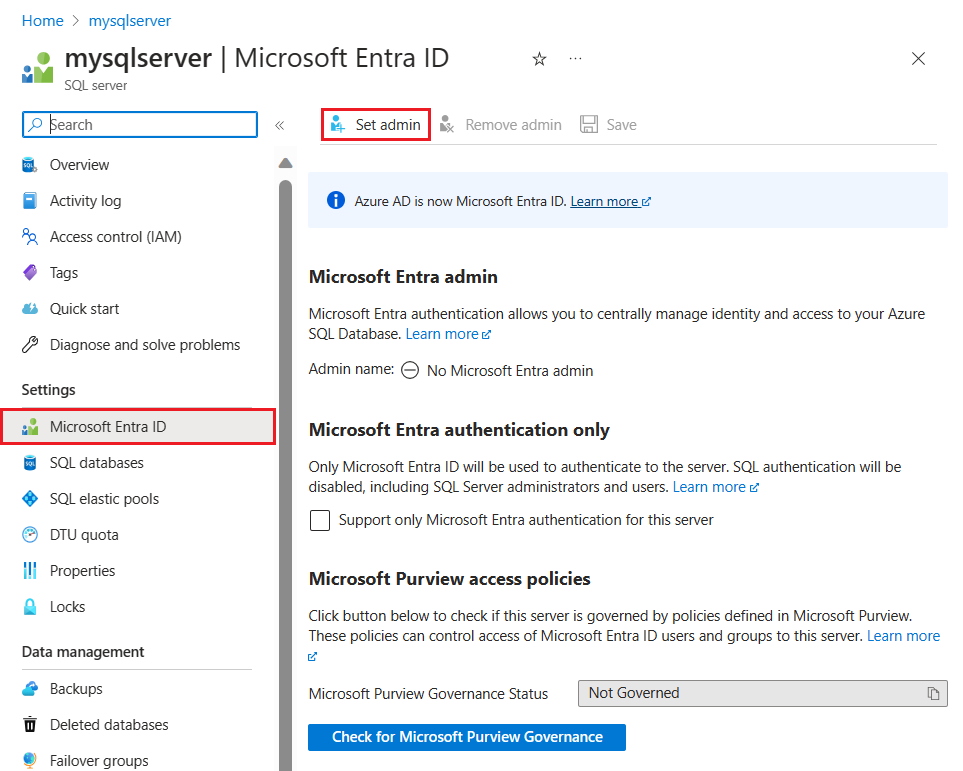Open the more options ellipsis menu

click(575, 59)
